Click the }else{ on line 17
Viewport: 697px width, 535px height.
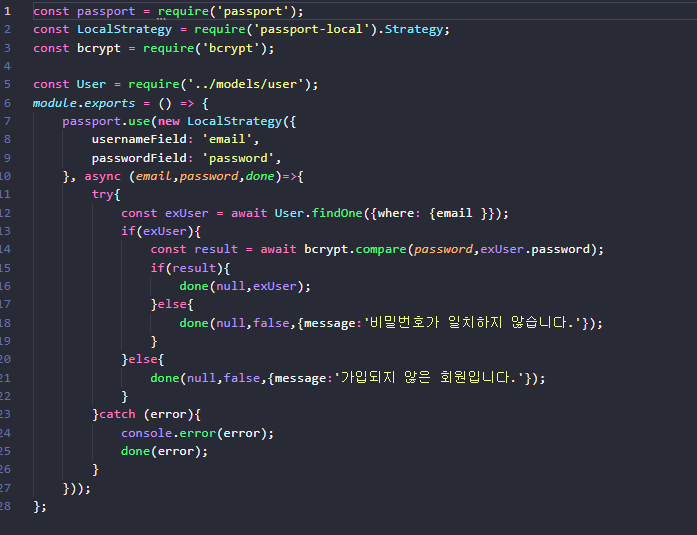click(x=172, y=304)
